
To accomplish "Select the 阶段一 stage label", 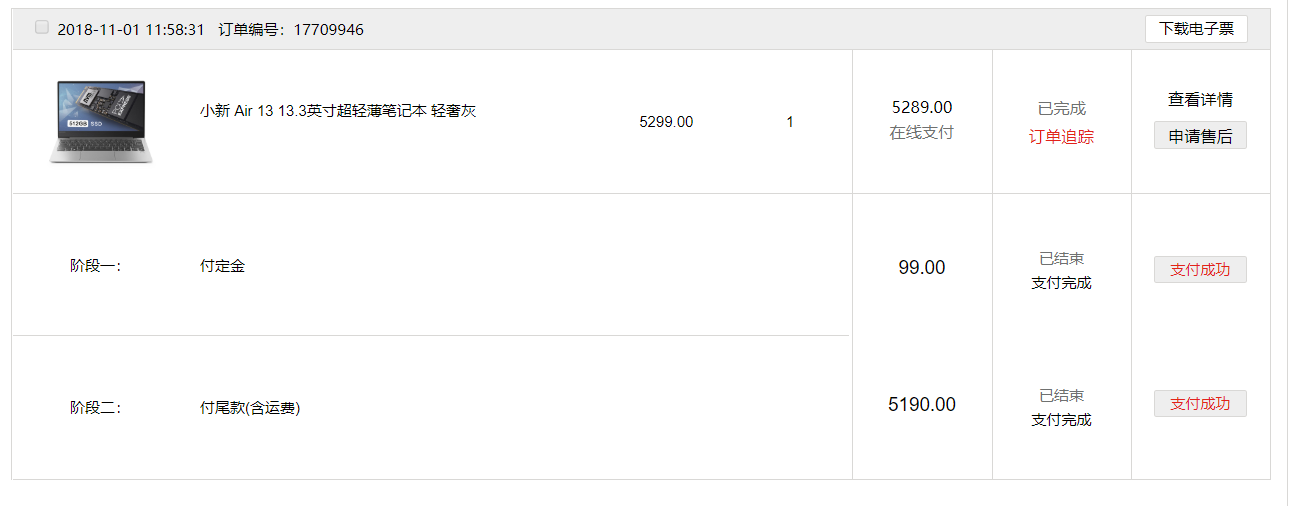I will pyautogui.click(x=95, y=267).
